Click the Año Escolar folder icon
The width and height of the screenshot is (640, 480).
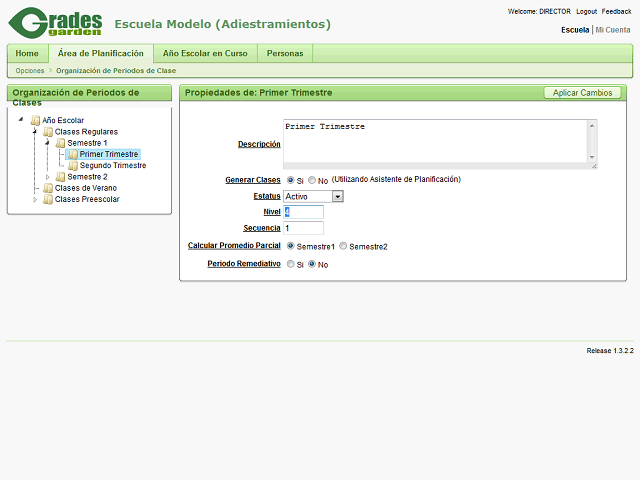point(36,120)
